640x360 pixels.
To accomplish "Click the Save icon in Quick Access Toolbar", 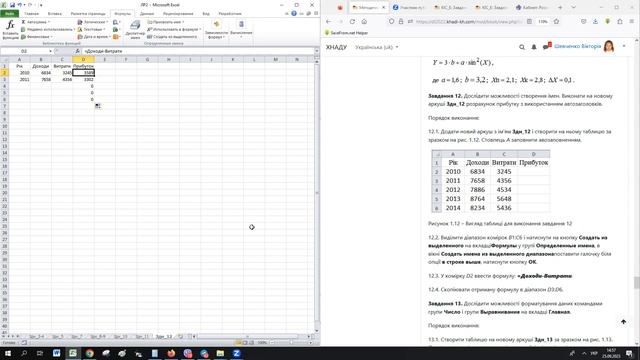I will (x=12, y=5).
